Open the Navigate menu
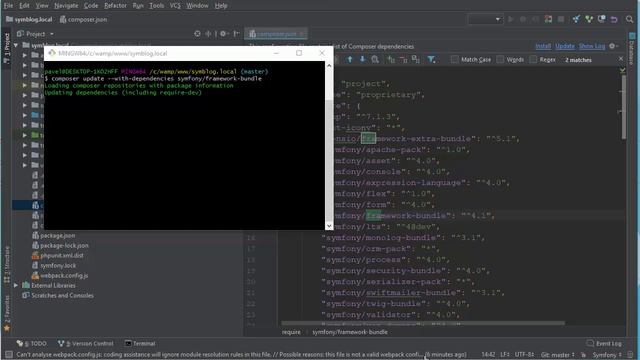Viewport: 640px width, 360px height. 66,6
